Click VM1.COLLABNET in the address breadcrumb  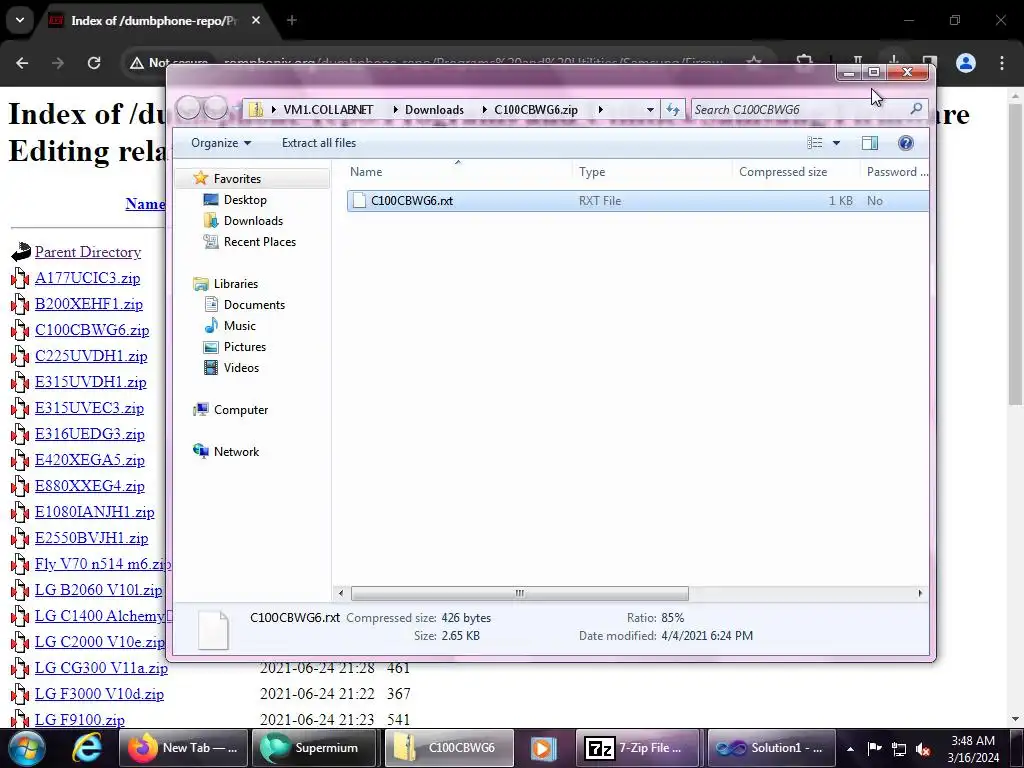coord(328,110)
